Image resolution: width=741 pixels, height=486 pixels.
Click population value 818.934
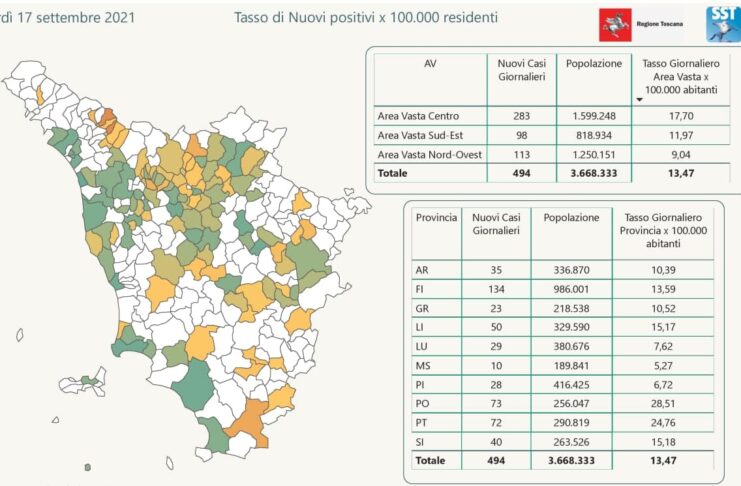(x=594, y=135)
